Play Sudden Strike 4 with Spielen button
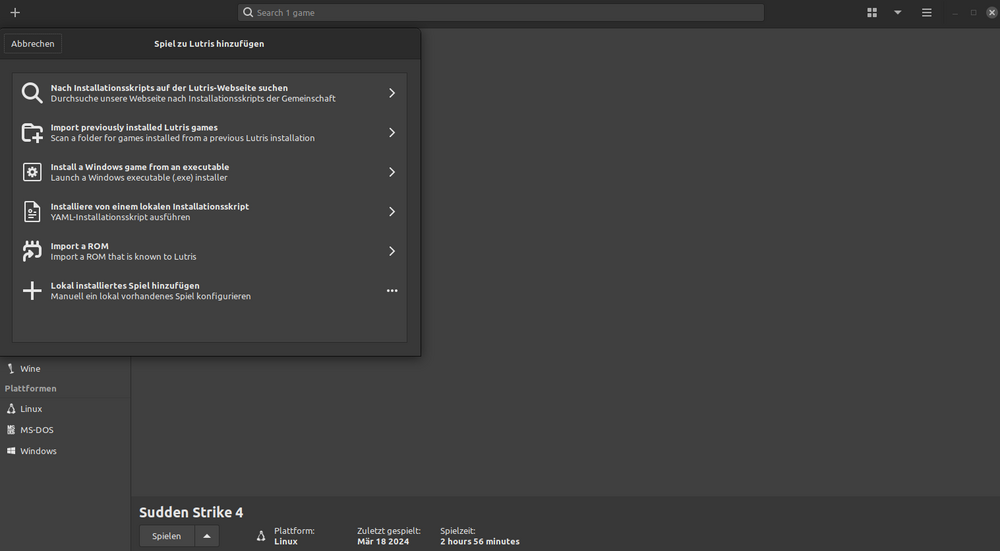 pos(166,536)
